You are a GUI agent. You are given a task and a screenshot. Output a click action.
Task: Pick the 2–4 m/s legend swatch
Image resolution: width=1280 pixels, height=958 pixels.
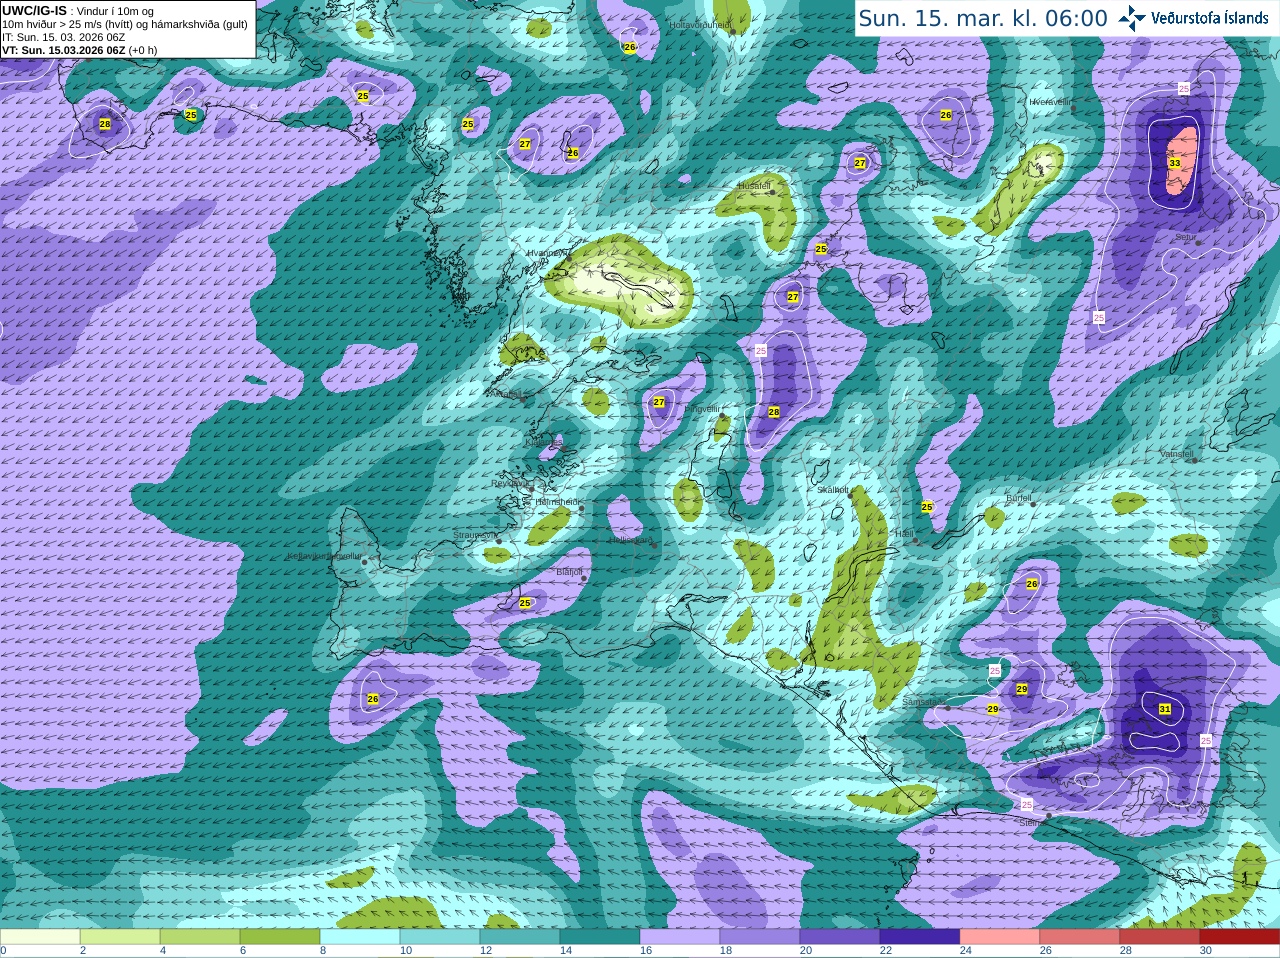[x=120, y=937]
